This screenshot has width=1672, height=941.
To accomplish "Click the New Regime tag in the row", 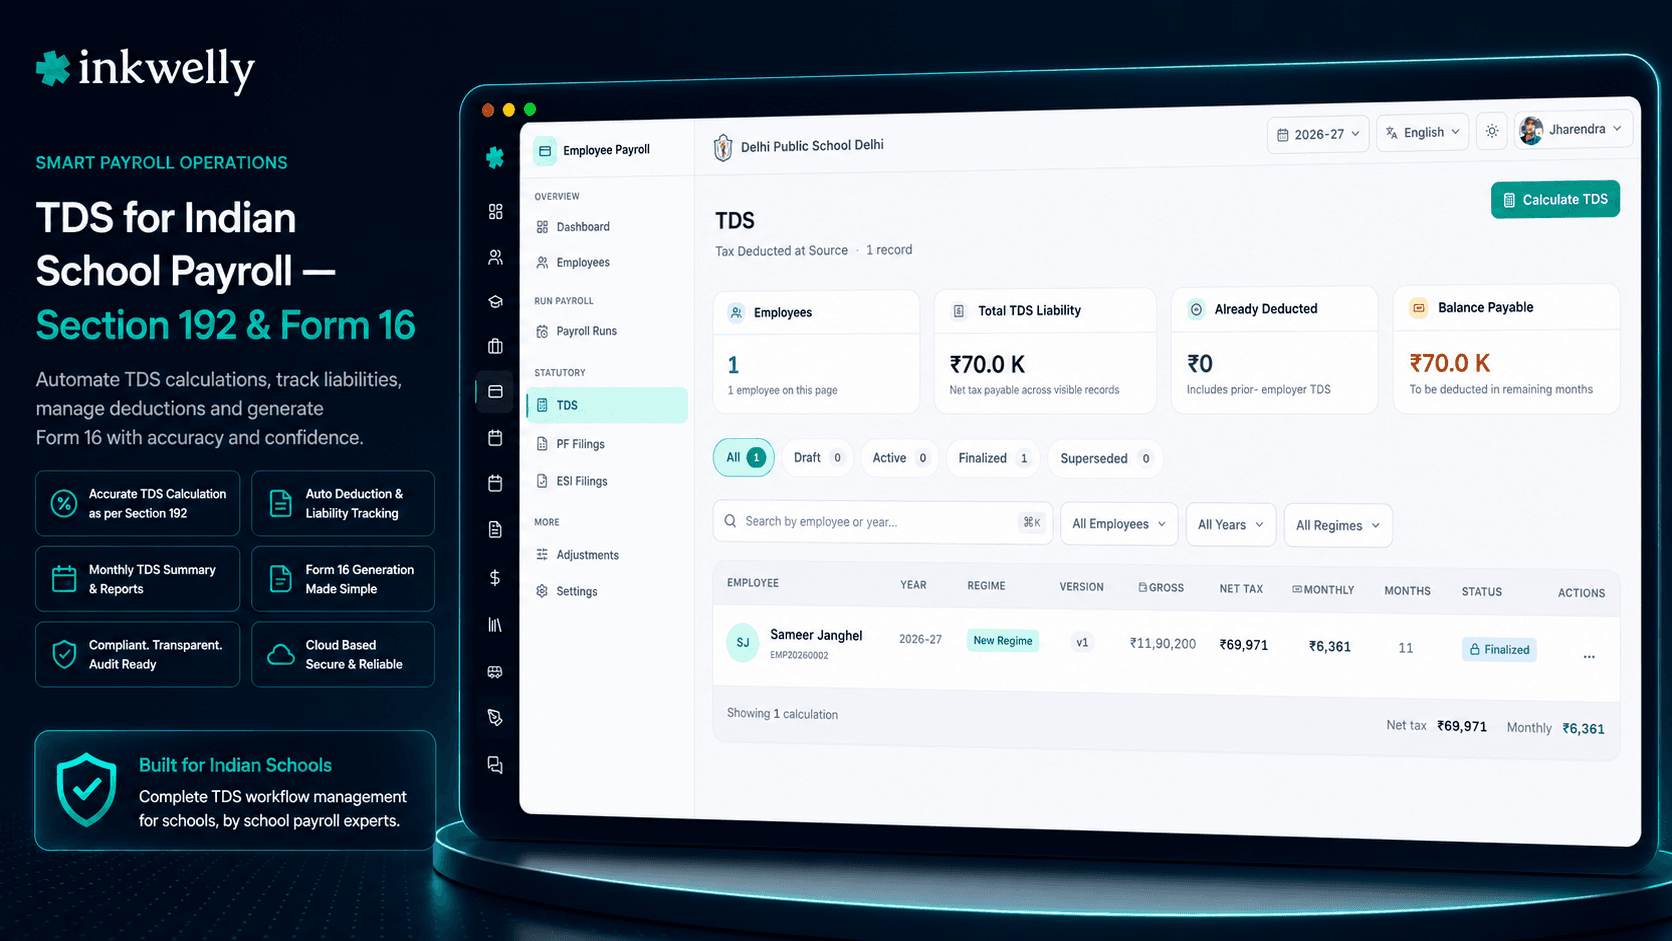I will pos(1003,641).
